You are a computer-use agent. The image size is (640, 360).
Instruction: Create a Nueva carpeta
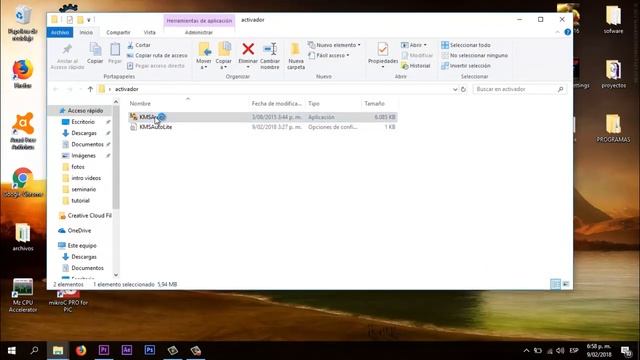point(296,56)
